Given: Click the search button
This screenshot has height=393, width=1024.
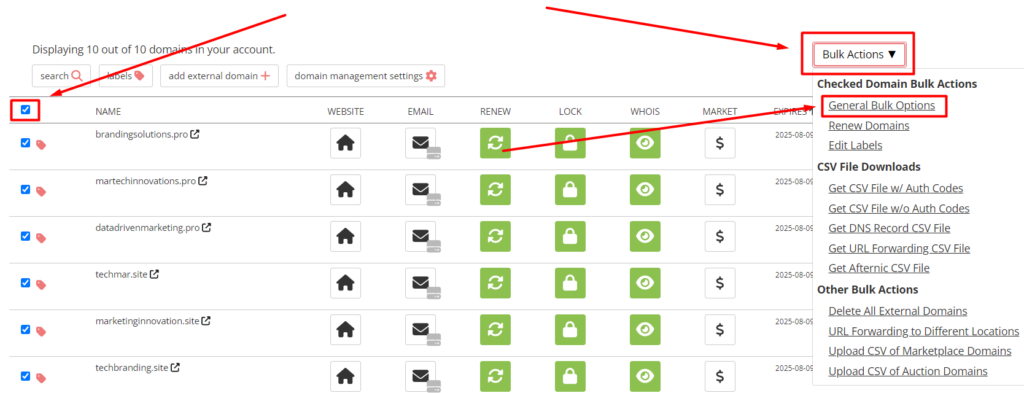Looking at the screenshot, I should point(61,76).
